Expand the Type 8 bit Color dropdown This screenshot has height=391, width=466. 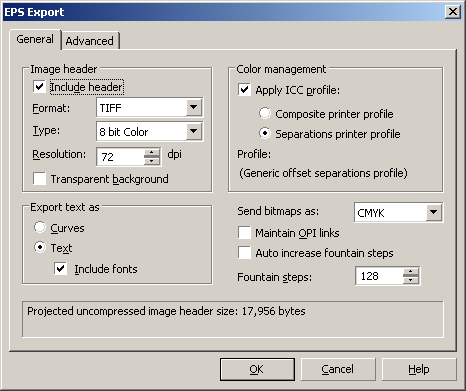click(x=194, y=131)
